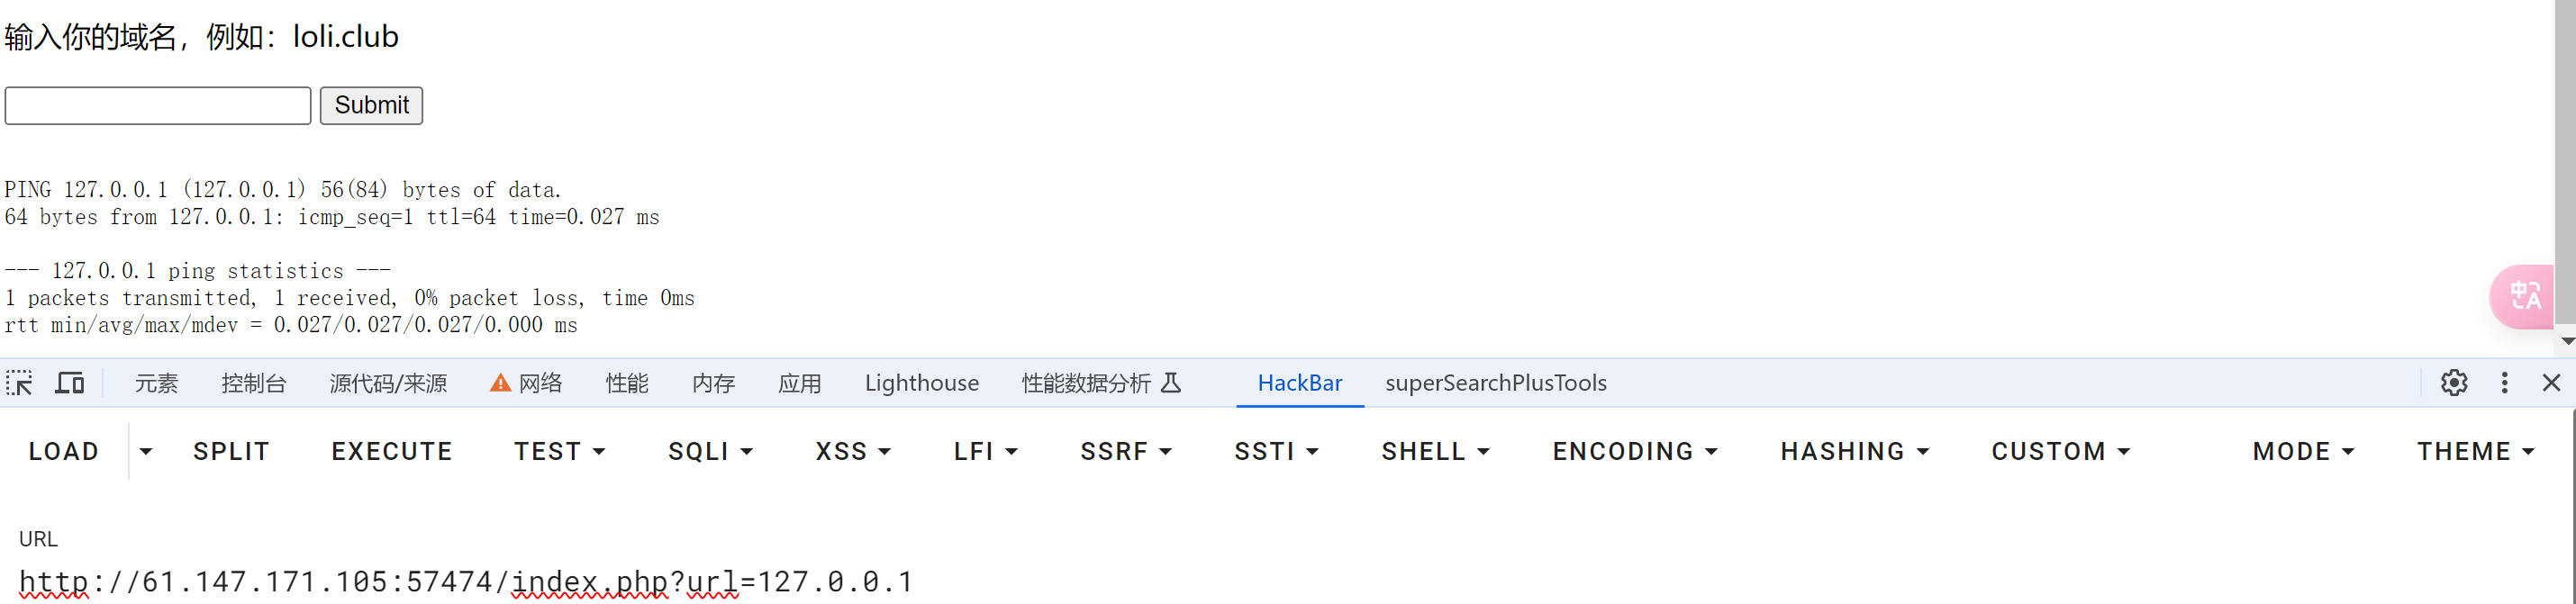Screen dimensions: 2576x604
Task: Open the DevTools three-dot more menu
Action: coord(2504,383)
